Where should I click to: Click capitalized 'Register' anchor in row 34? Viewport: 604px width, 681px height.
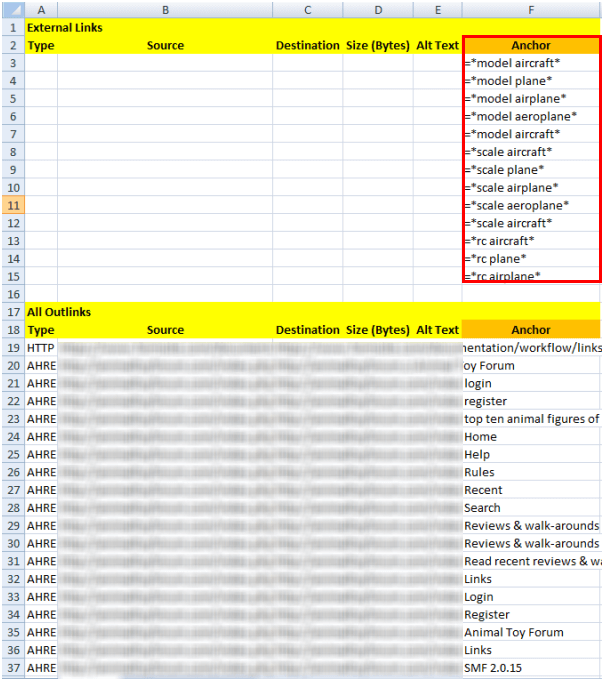click(x=531, y=615)
